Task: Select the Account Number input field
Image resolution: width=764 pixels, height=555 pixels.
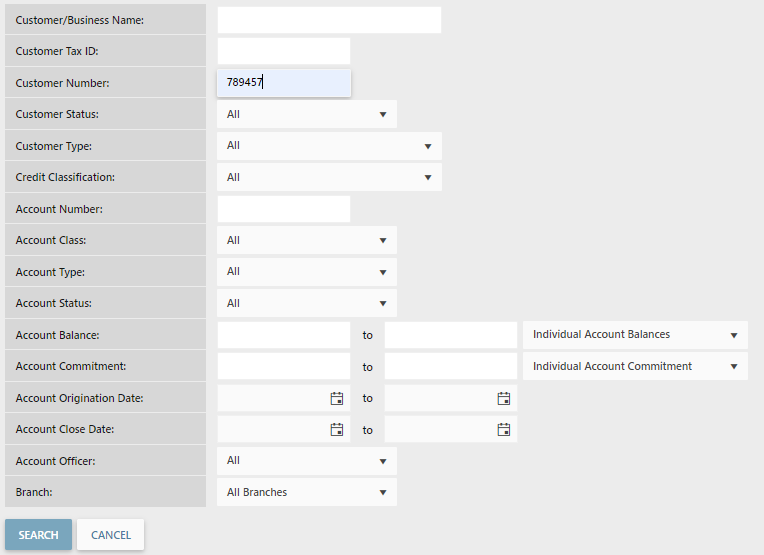Action: (283, 209)
